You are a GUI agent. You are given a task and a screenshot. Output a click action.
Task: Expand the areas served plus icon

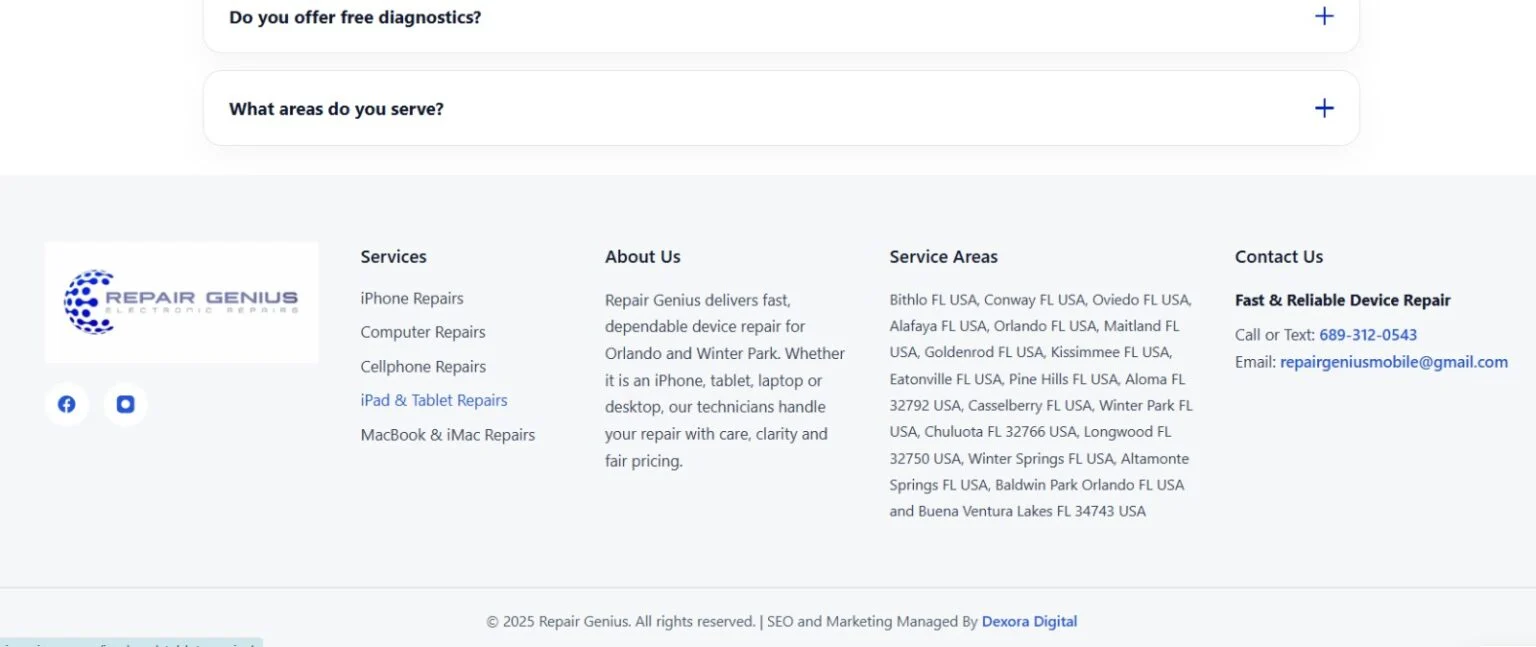(x=1324, y=108)
